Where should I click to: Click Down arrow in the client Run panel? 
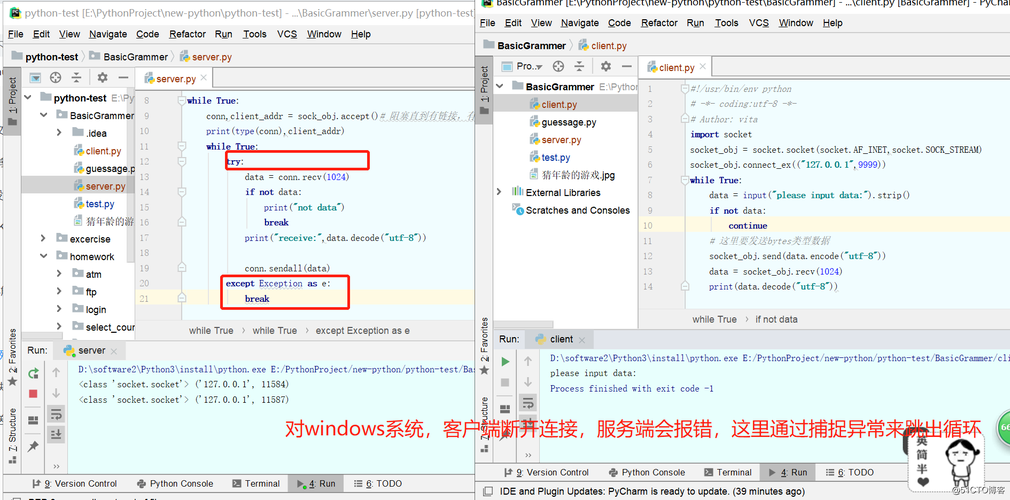tap(528, 383)
